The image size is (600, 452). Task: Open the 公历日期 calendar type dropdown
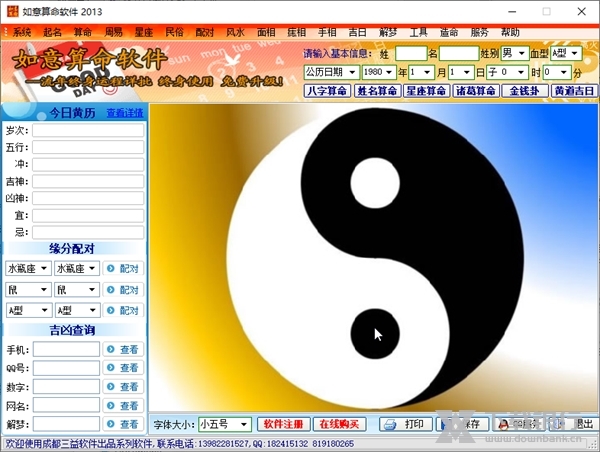tap(331, 72)
